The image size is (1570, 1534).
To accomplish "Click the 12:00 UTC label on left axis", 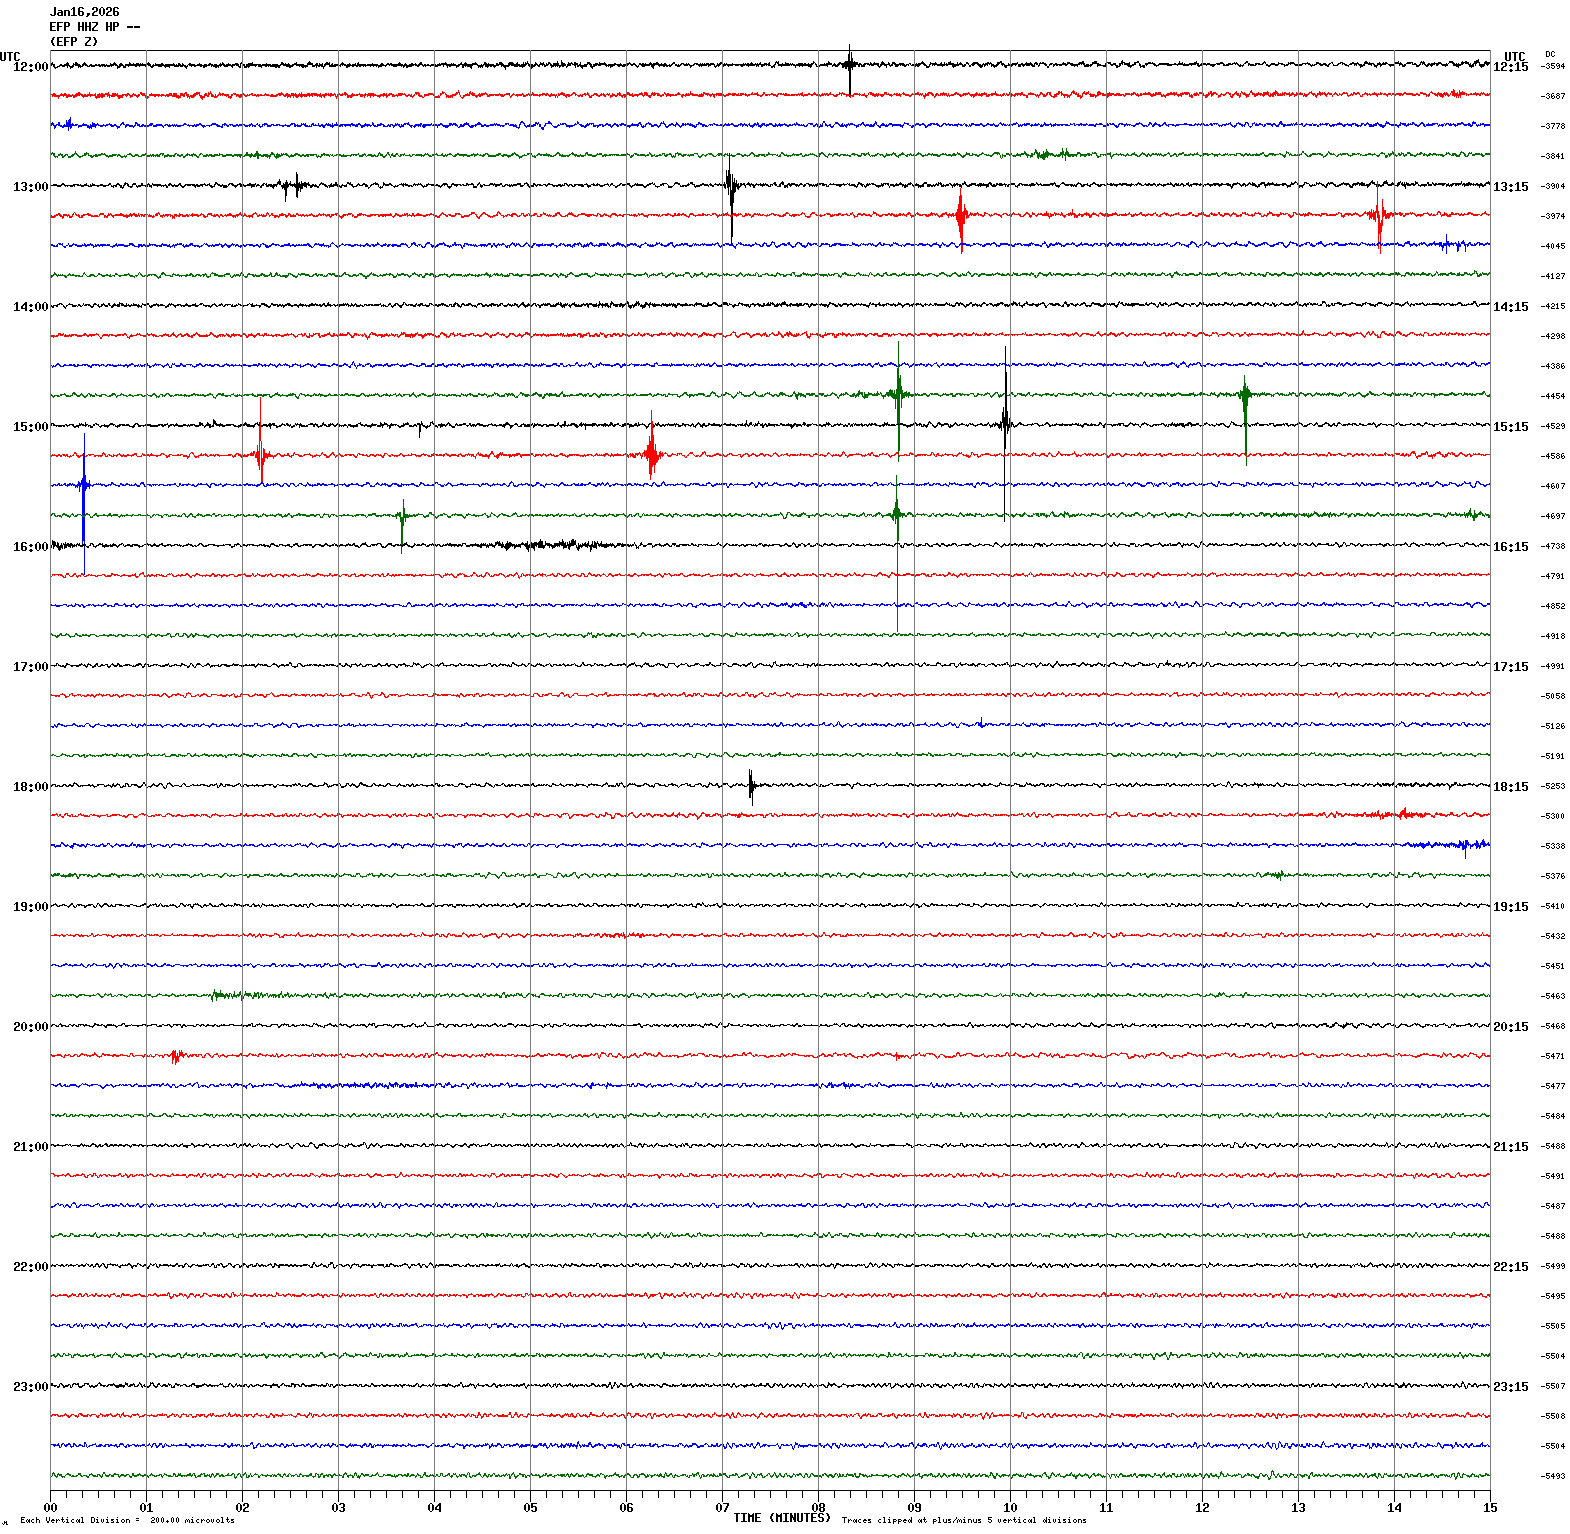I will [x=30, y=67].
